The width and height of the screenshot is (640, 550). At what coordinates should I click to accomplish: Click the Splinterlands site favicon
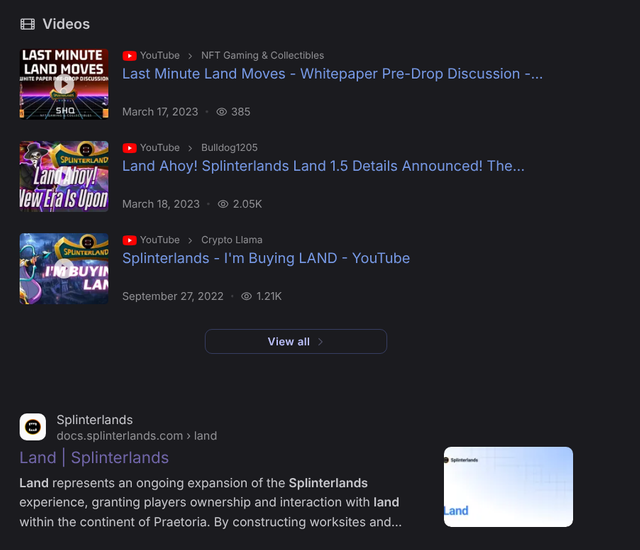[x=33, y=427]
